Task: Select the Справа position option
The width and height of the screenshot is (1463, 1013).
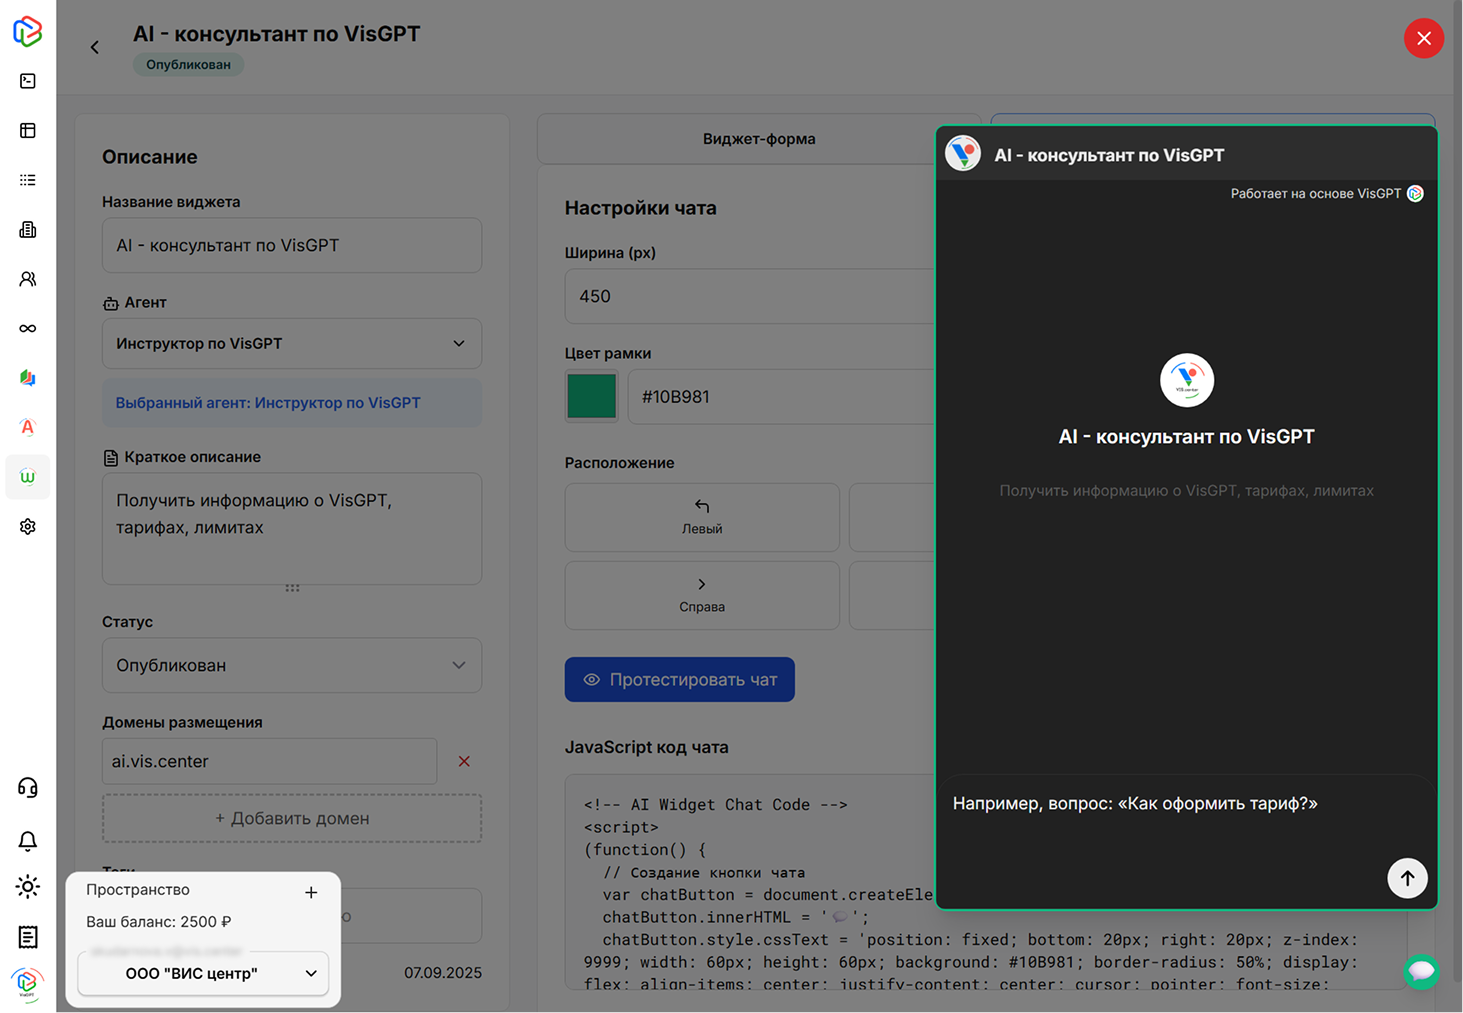Action: coord(702,595)
